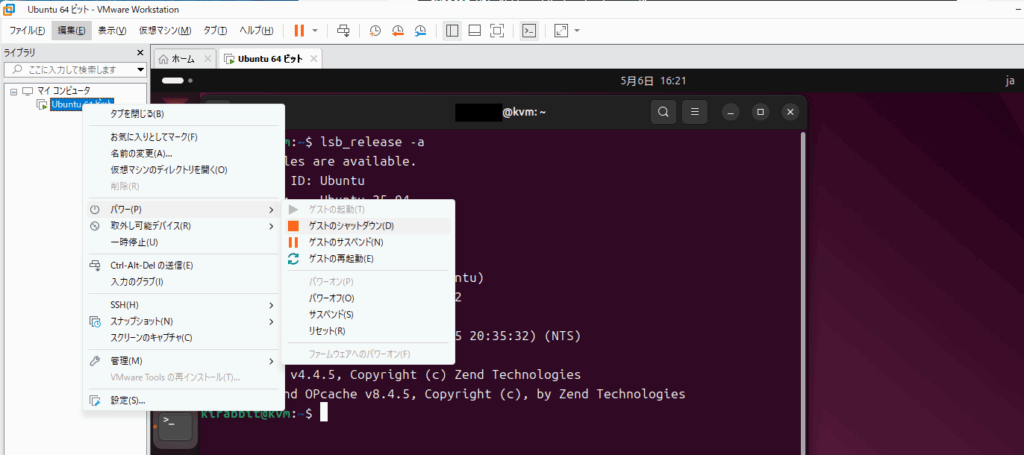Select サスペンド(S) in power submenu
The width and height of the screenshot is (1024, 455).
(368, 315)
